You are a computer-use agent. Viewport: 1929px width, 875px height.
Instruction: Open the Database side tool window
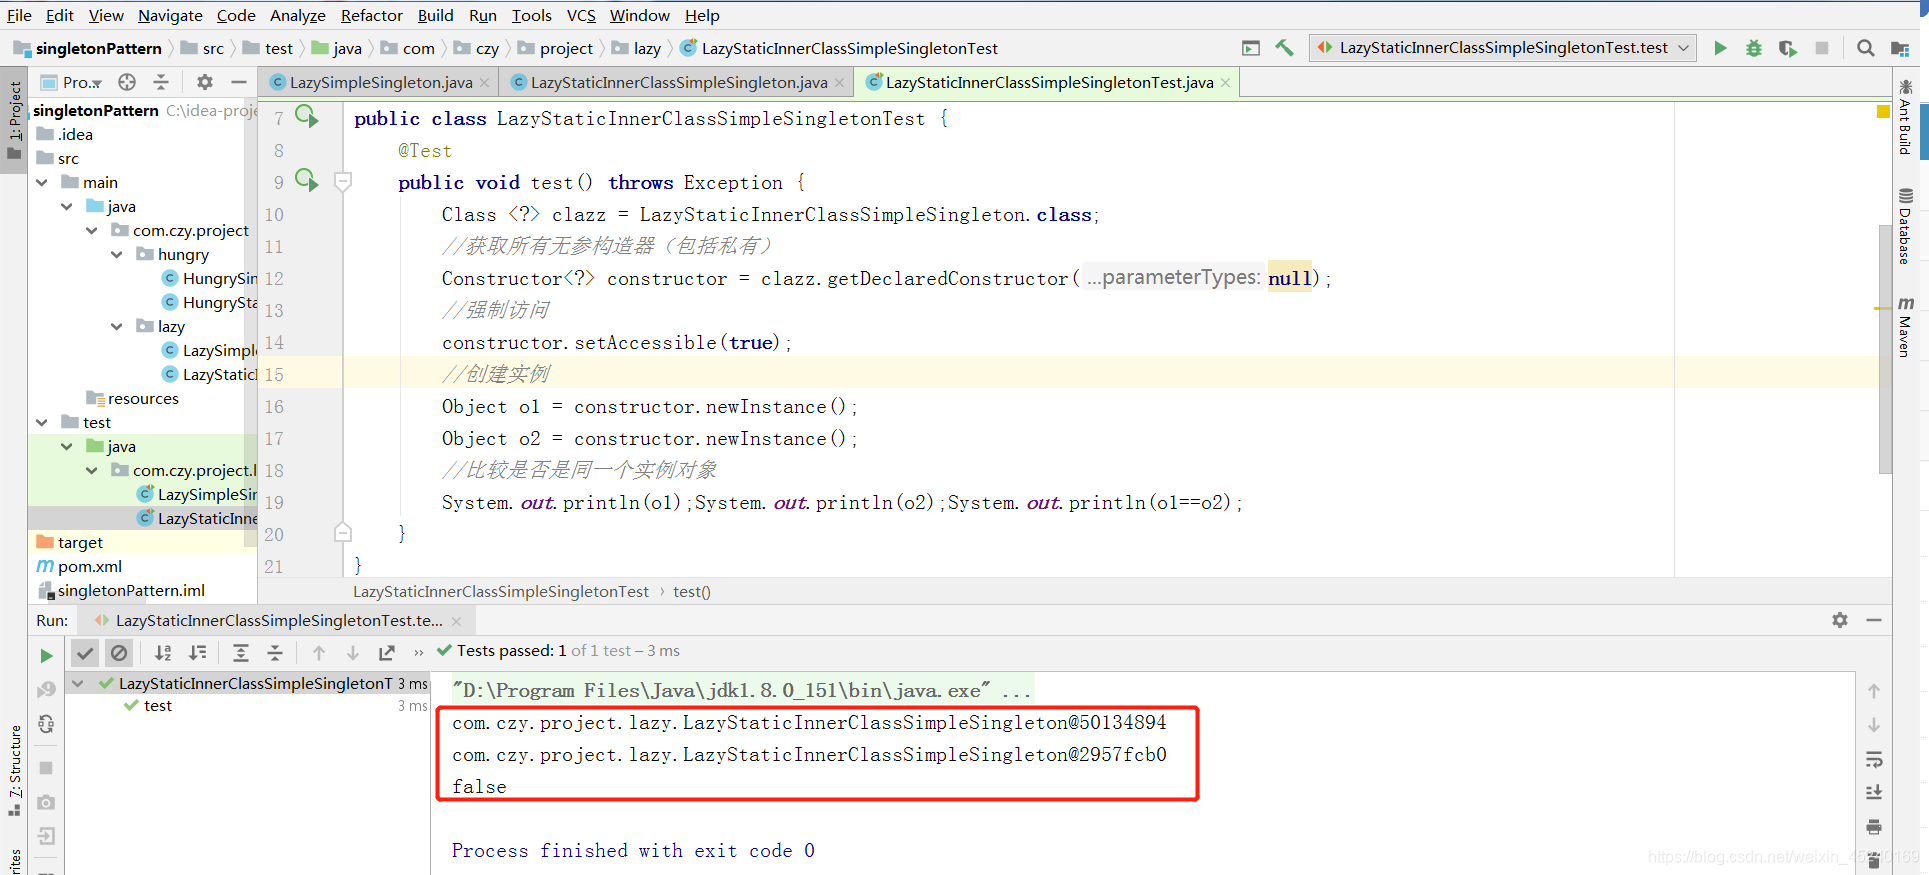(1905, 226)
